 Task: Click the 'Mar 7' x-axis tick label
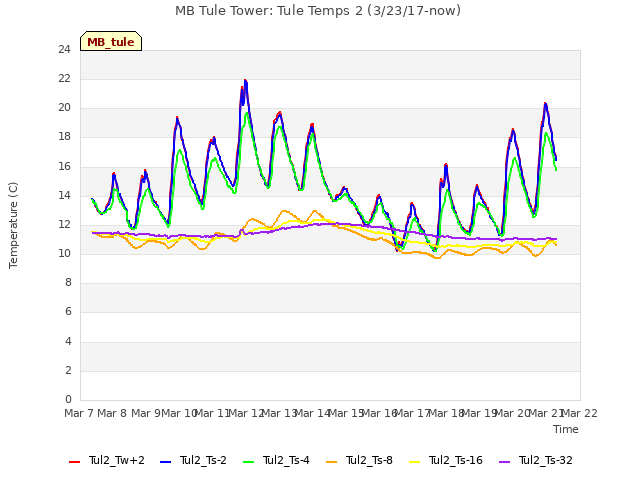pyautogui.click(x=79, y=413)
